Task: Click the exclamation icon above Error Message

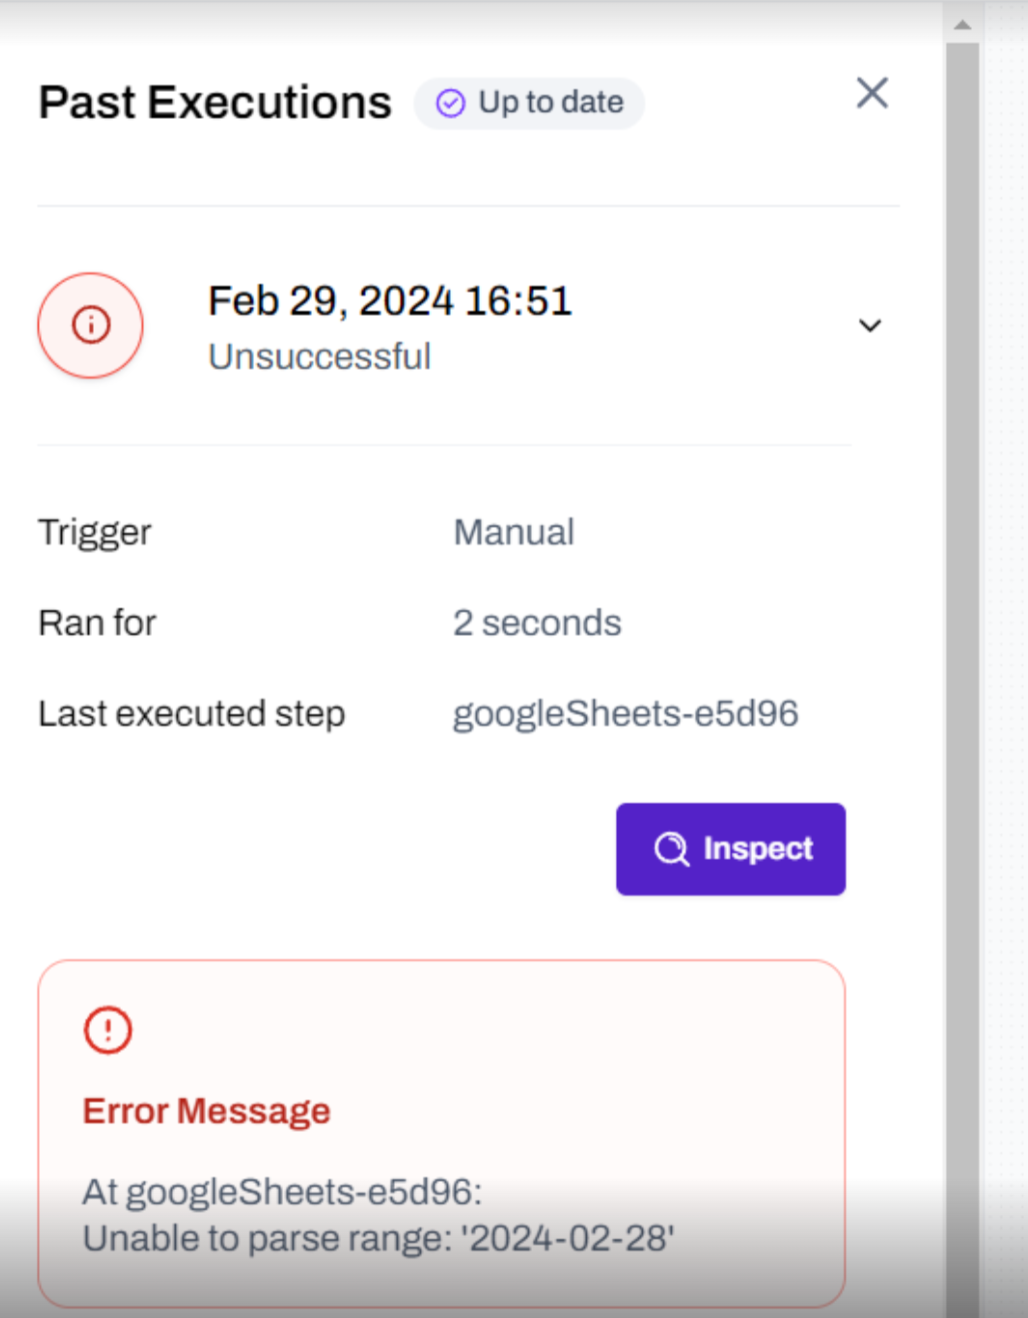Action: tap(108, 1029)
